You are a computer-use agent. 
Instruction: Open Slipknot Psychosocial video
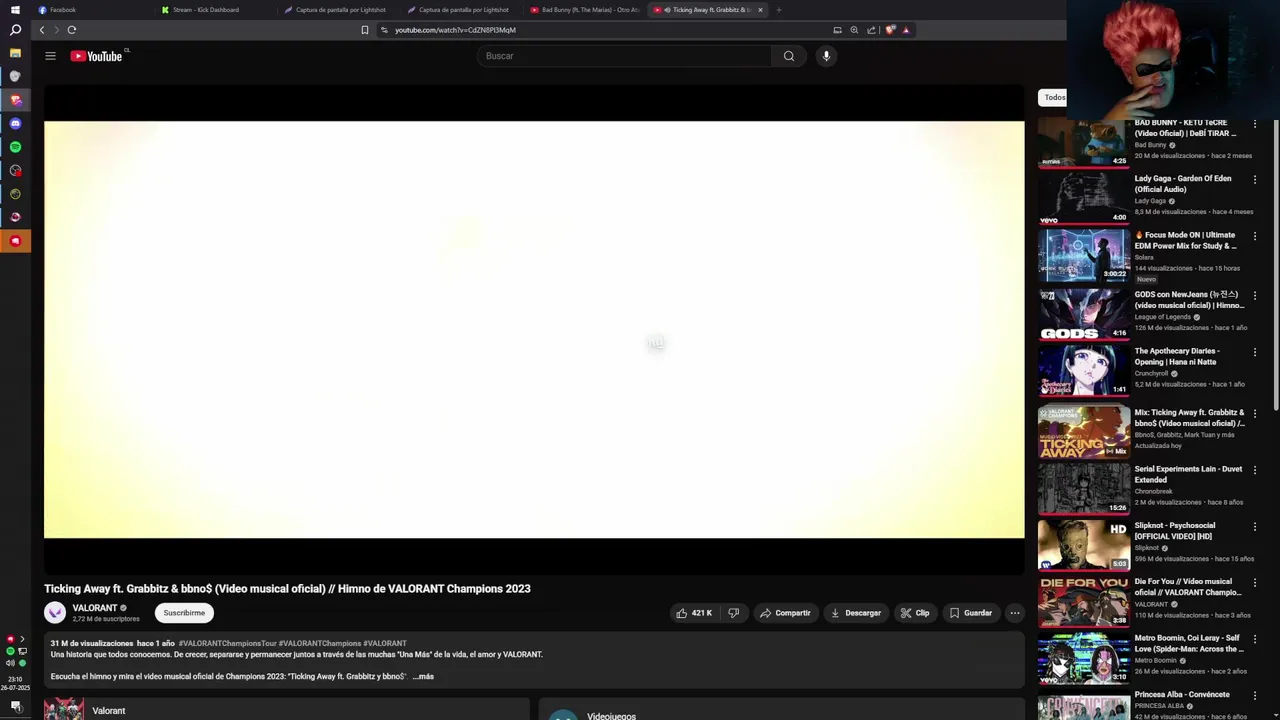[x=1083, y=545]
